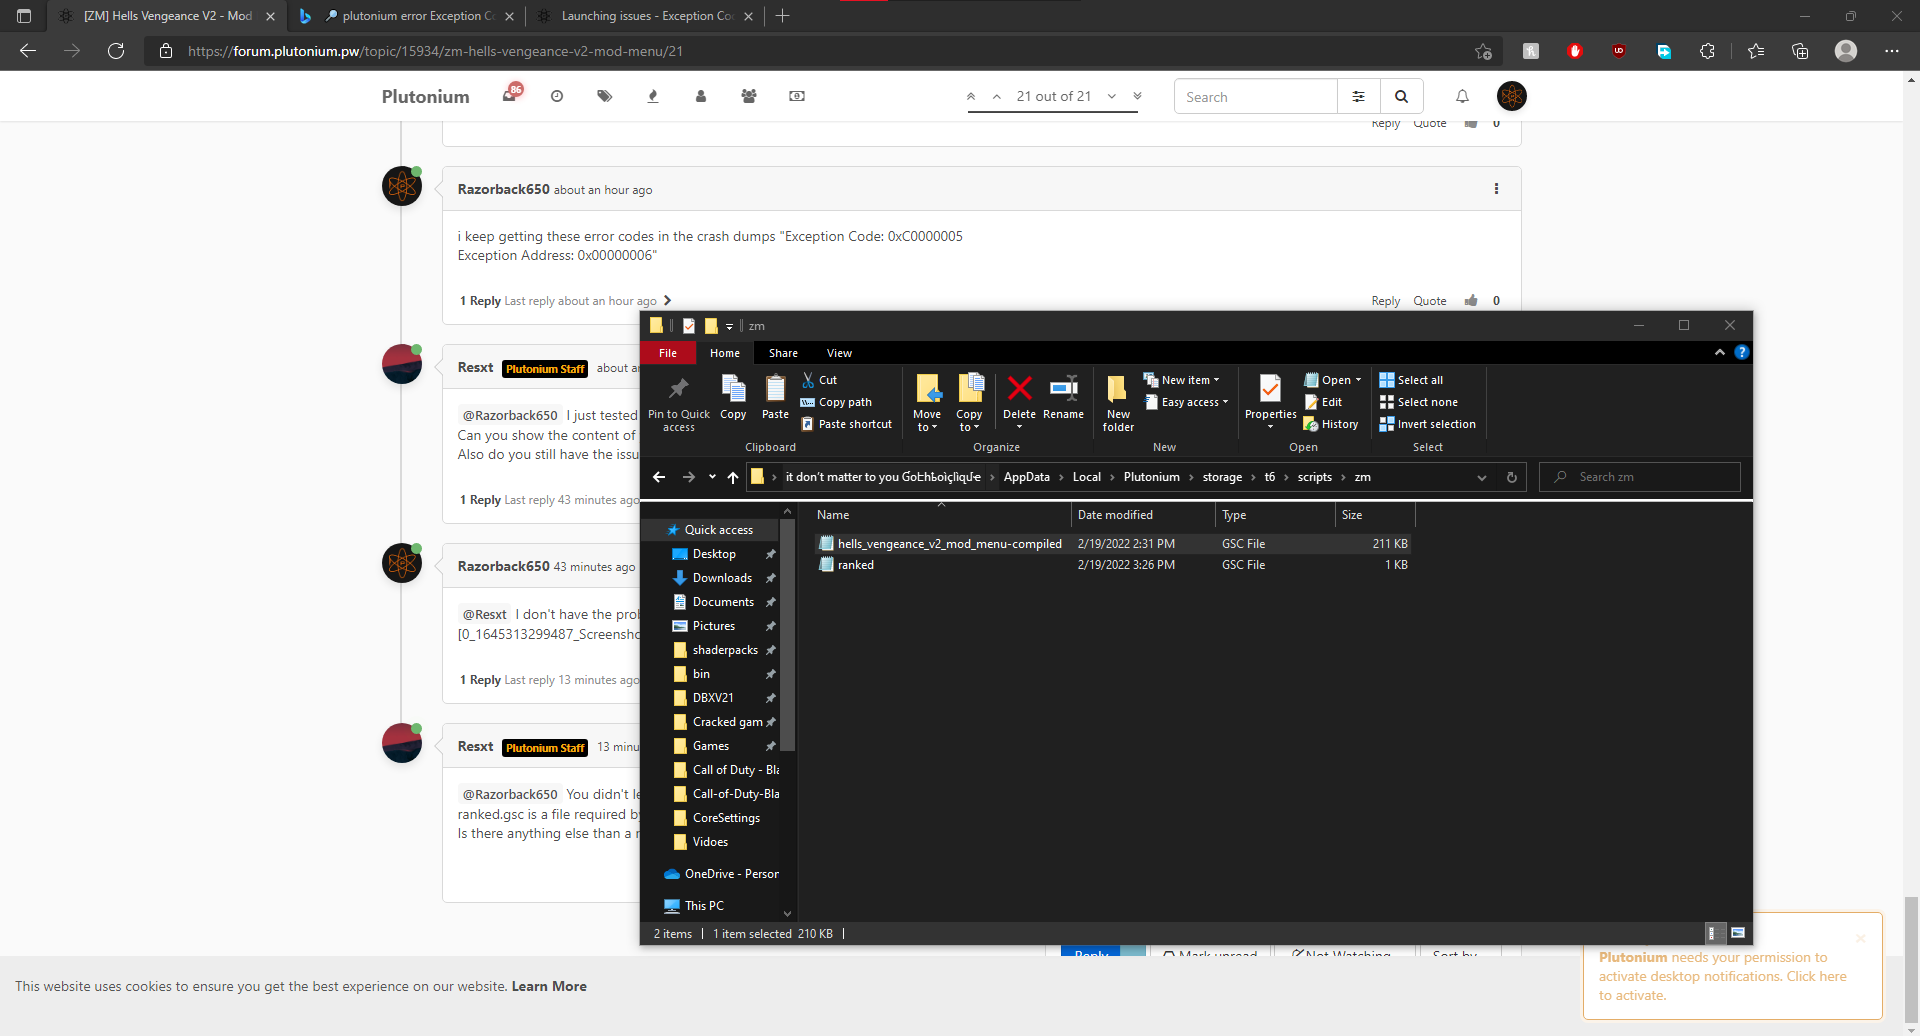The height and width of the screenshot is (1036, 1920).
Task: Refresh the Explorer folder view
Action: 1512,477
